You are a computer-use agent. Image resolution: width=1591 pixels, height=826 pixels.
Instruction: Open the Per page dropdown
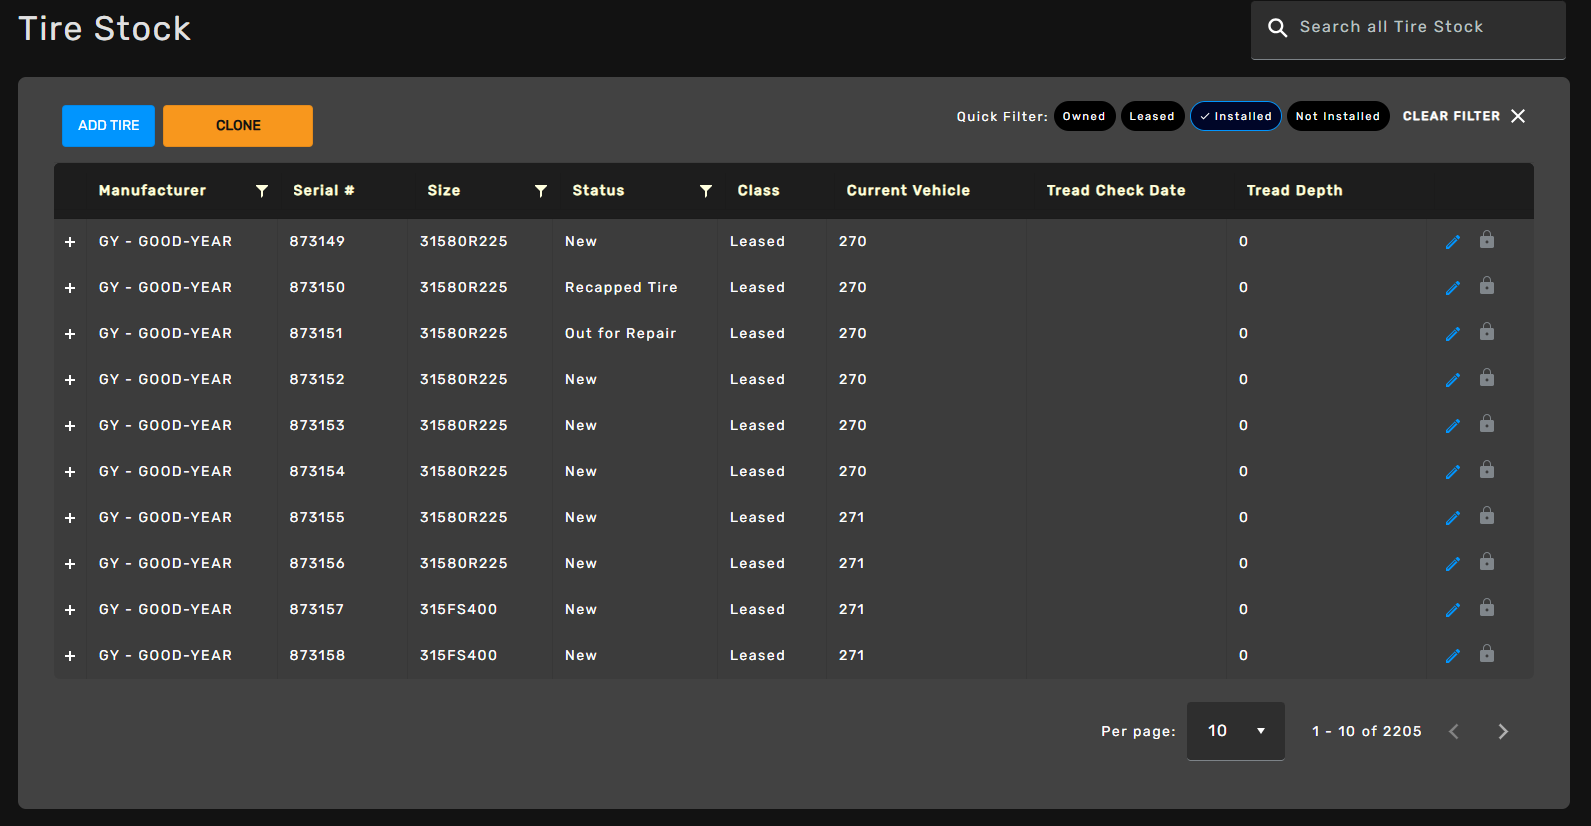click(1235, 731)
